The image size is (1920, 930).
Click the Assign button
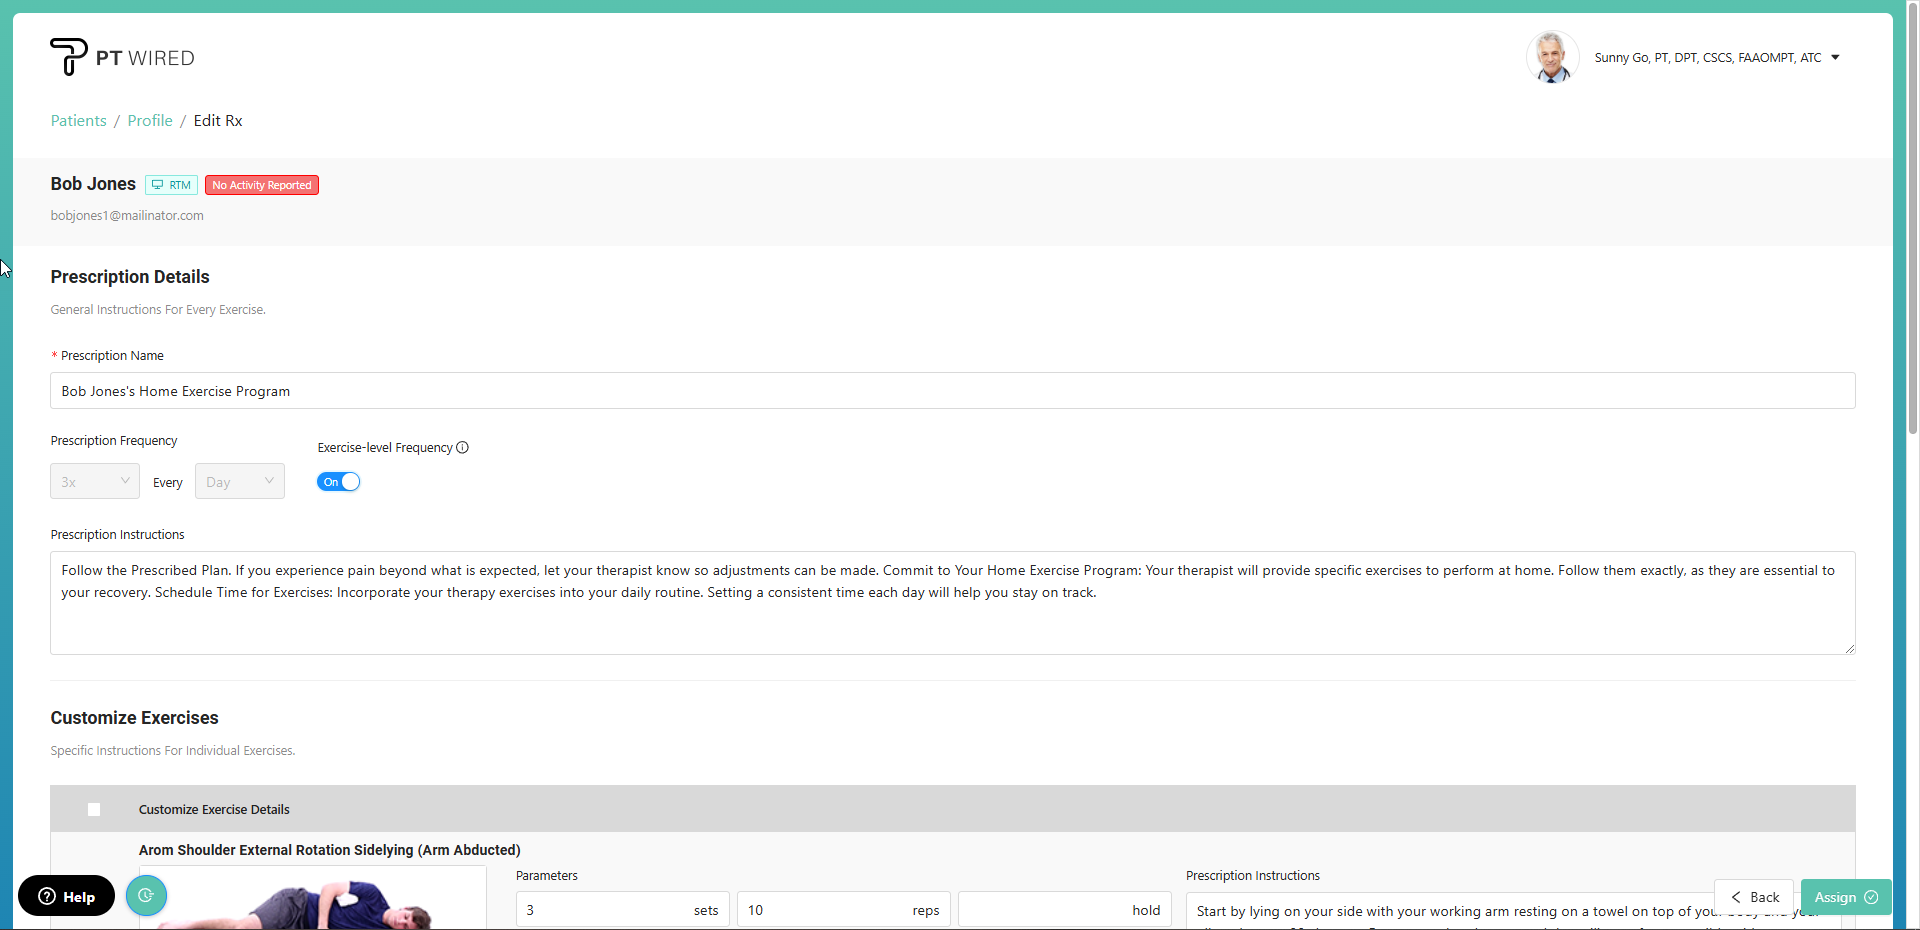[x=1845, y=897]
